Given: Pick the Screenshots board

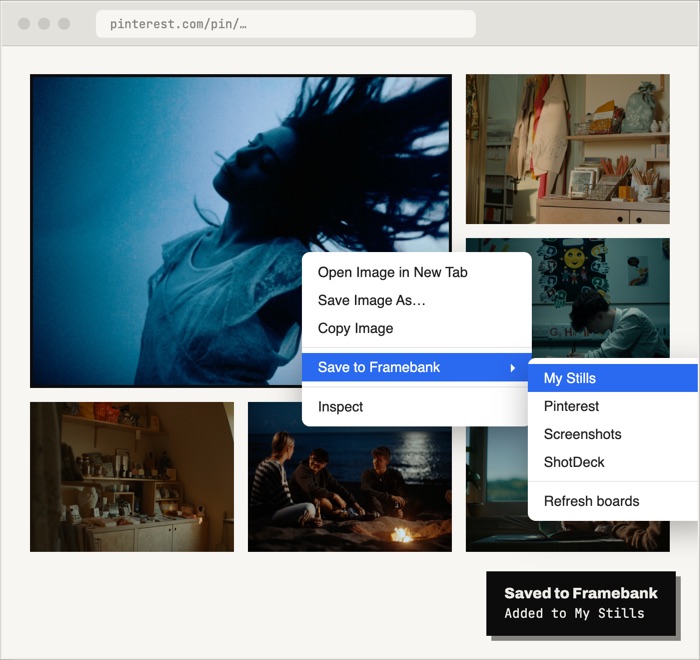Looking at the screenshot, I should 612,434.
